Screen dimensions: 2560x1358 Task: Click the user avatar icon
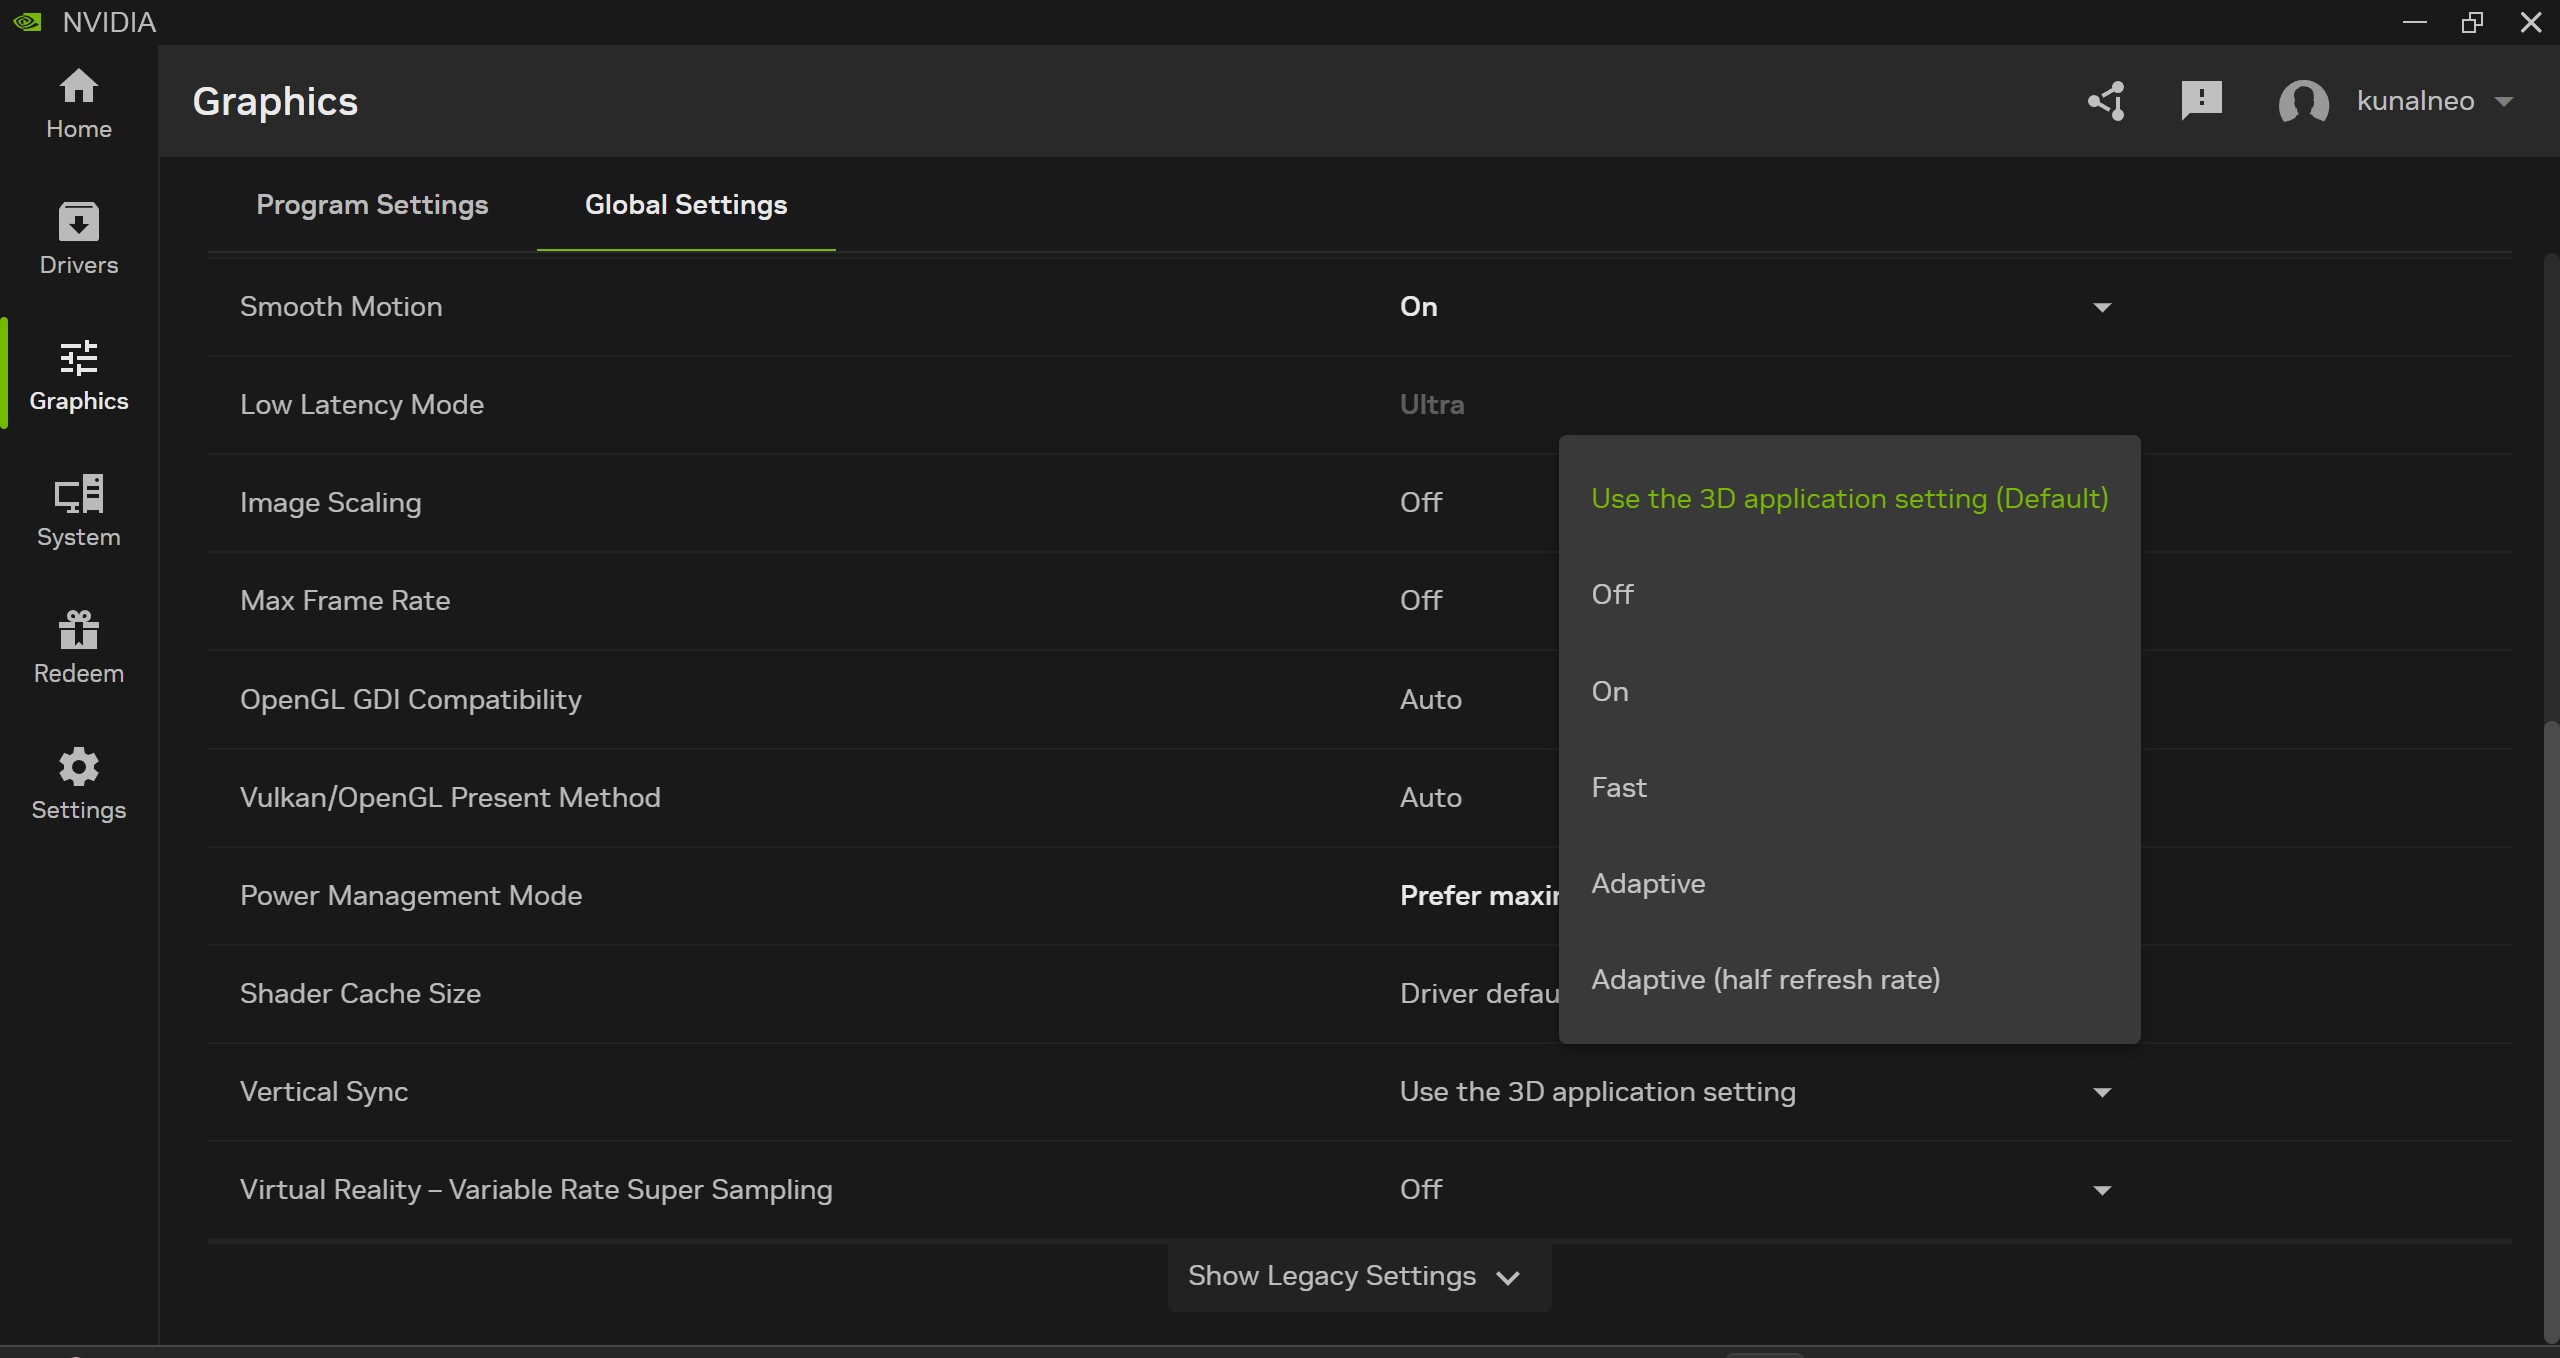[x=2303, y=101]
